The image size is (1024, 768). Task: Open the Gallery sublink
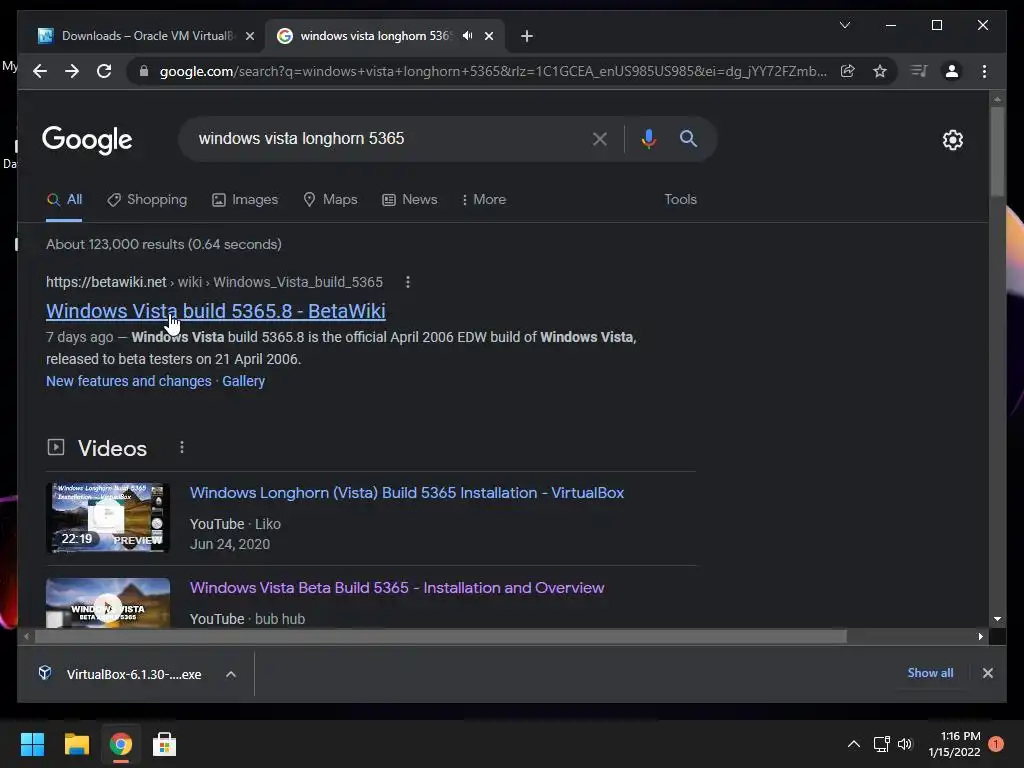coord(244,381)
